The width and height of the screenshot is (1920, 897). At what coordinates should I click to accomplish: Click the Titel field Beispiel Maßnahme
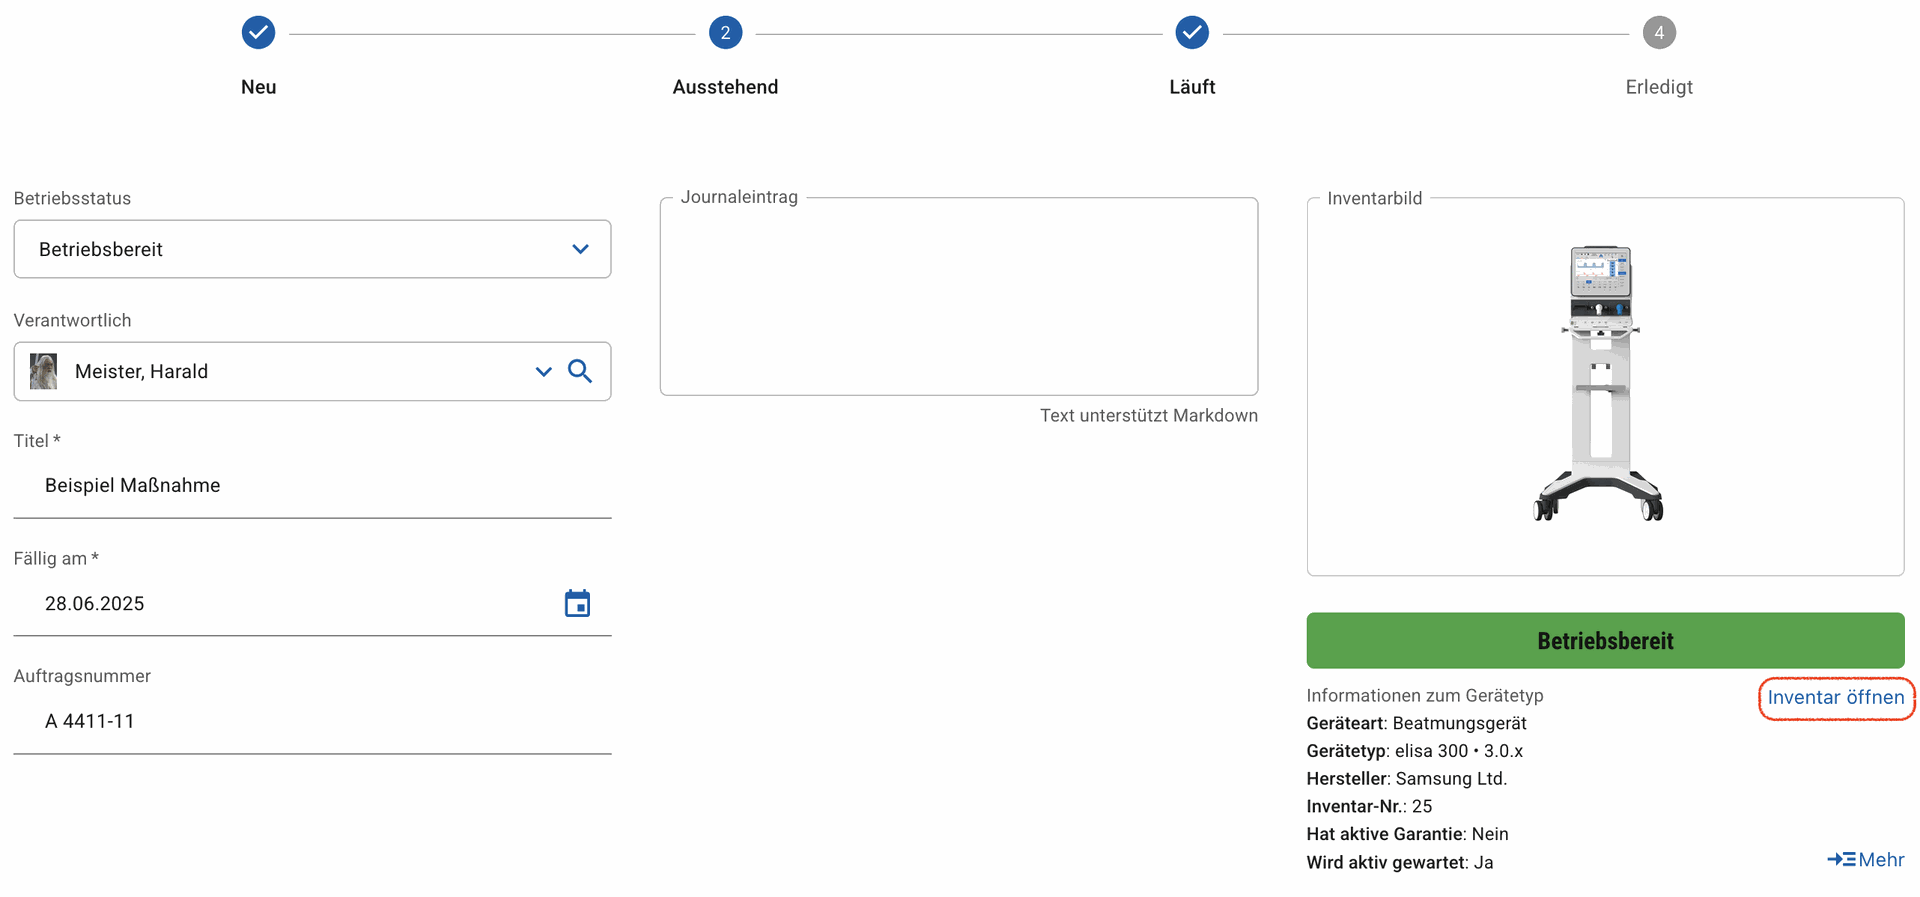click(312, 486)
